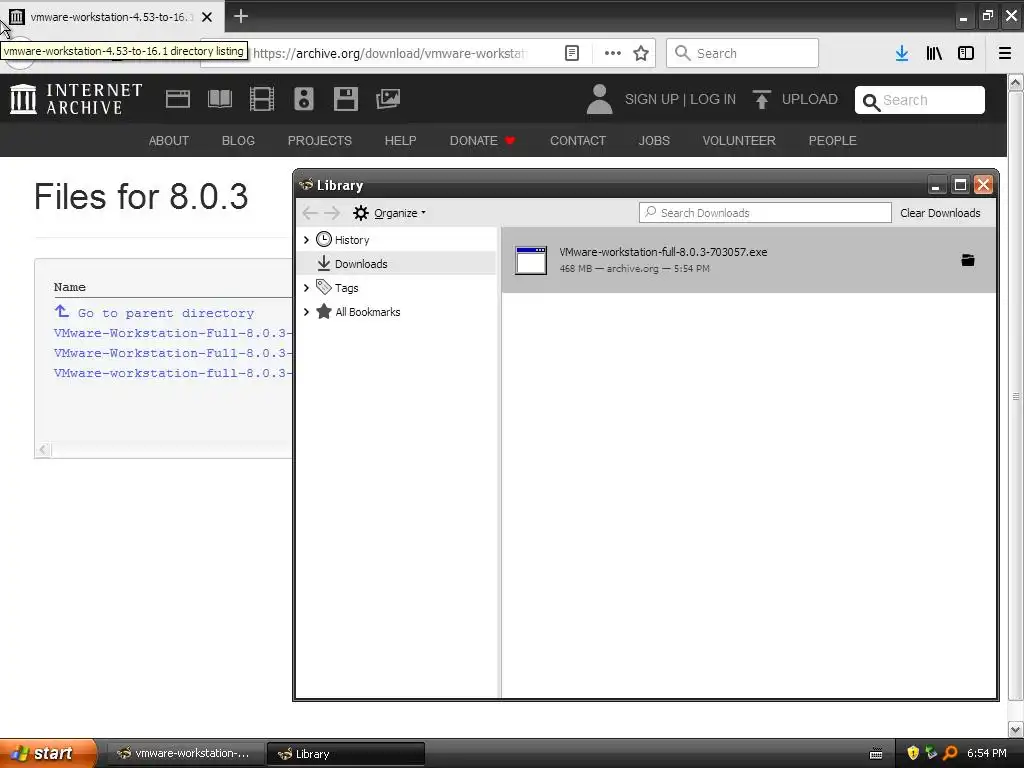Focus the Firefox toolbar Search box
The image size is (1024, 768).
pos(742,53)
